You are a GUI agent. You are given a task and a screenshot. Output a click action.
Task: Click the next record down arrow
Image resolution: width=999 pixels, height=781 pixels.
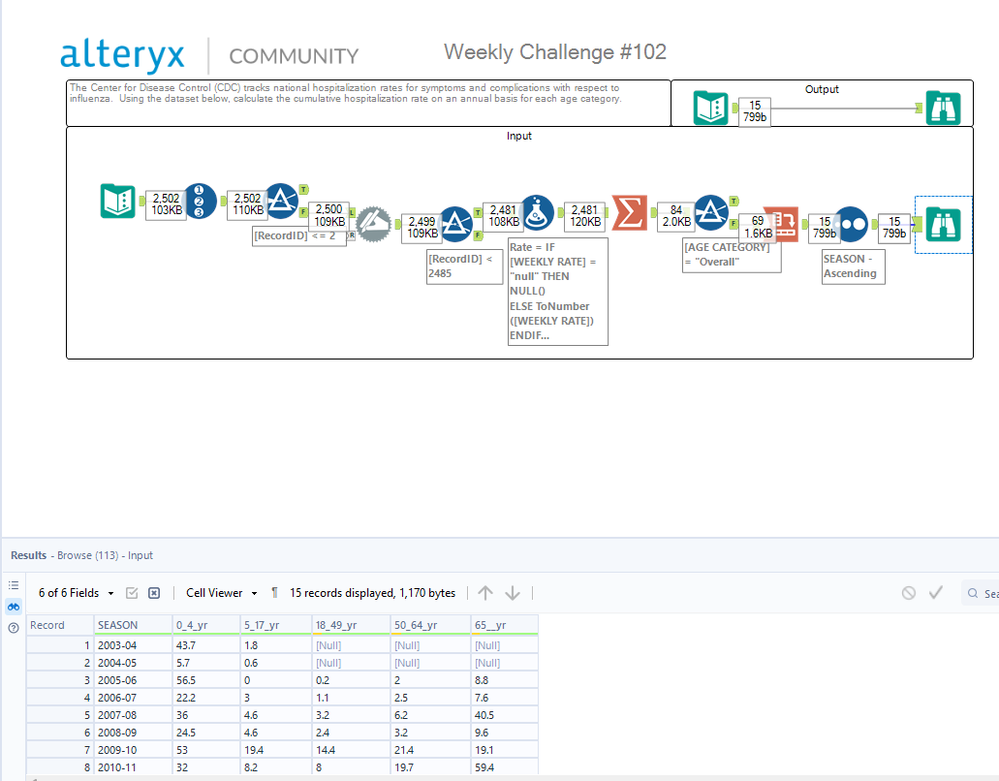pos(512,593)
